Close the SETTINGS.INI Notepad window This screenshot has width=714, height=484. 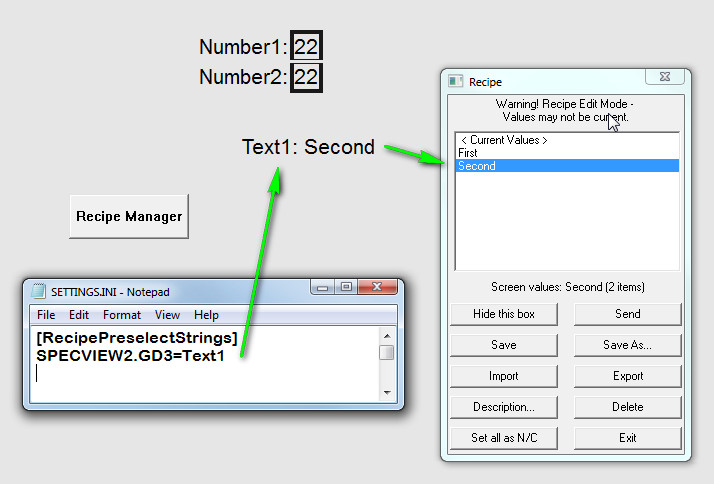click(x=377, y=287)
